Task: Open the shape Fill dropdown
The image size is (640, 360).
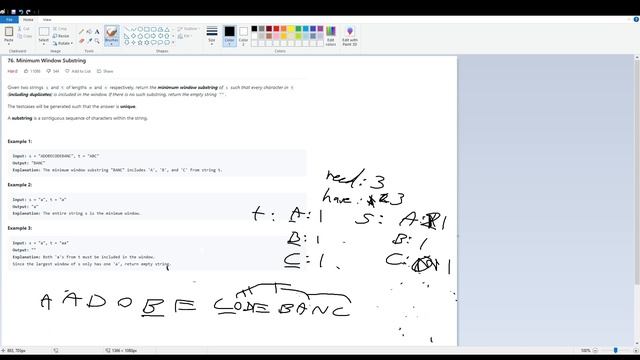Action: point(185,36)
